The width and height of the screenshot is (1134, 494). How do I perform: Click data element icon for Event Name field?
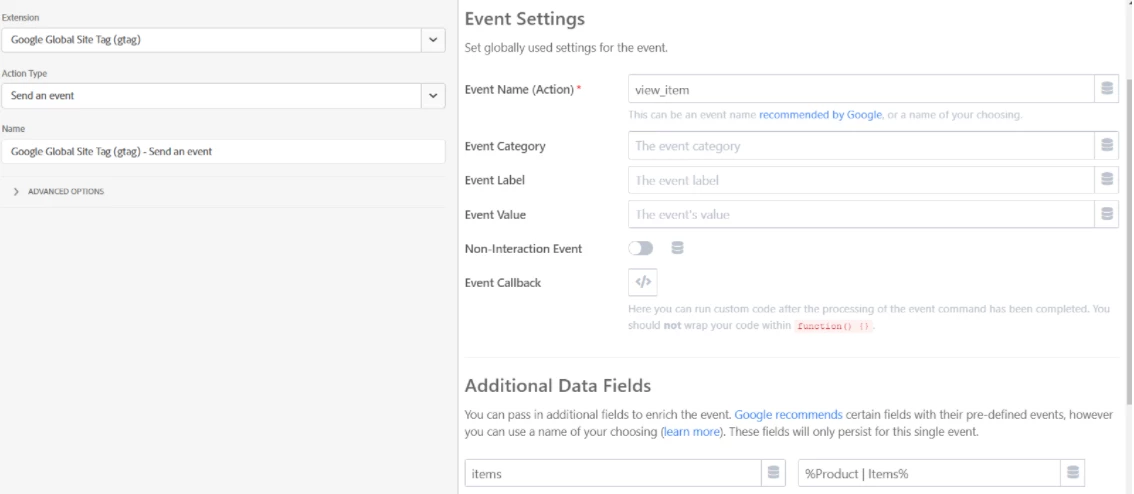coord(1106,89)
